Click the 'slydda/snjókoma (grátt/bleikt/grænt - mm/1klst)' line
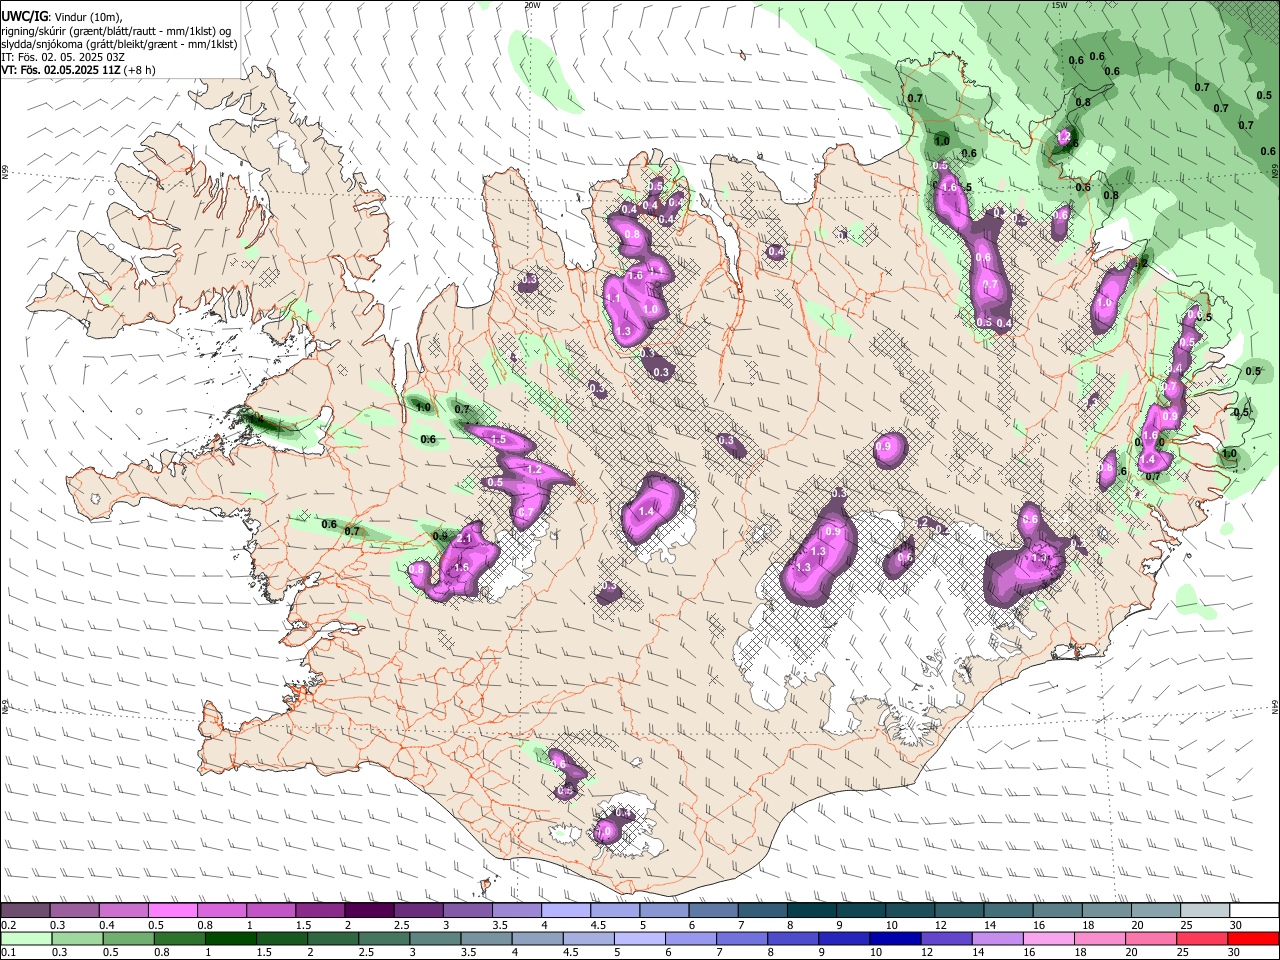Viewport: 1280px width, 960px height. pos(119,44)
